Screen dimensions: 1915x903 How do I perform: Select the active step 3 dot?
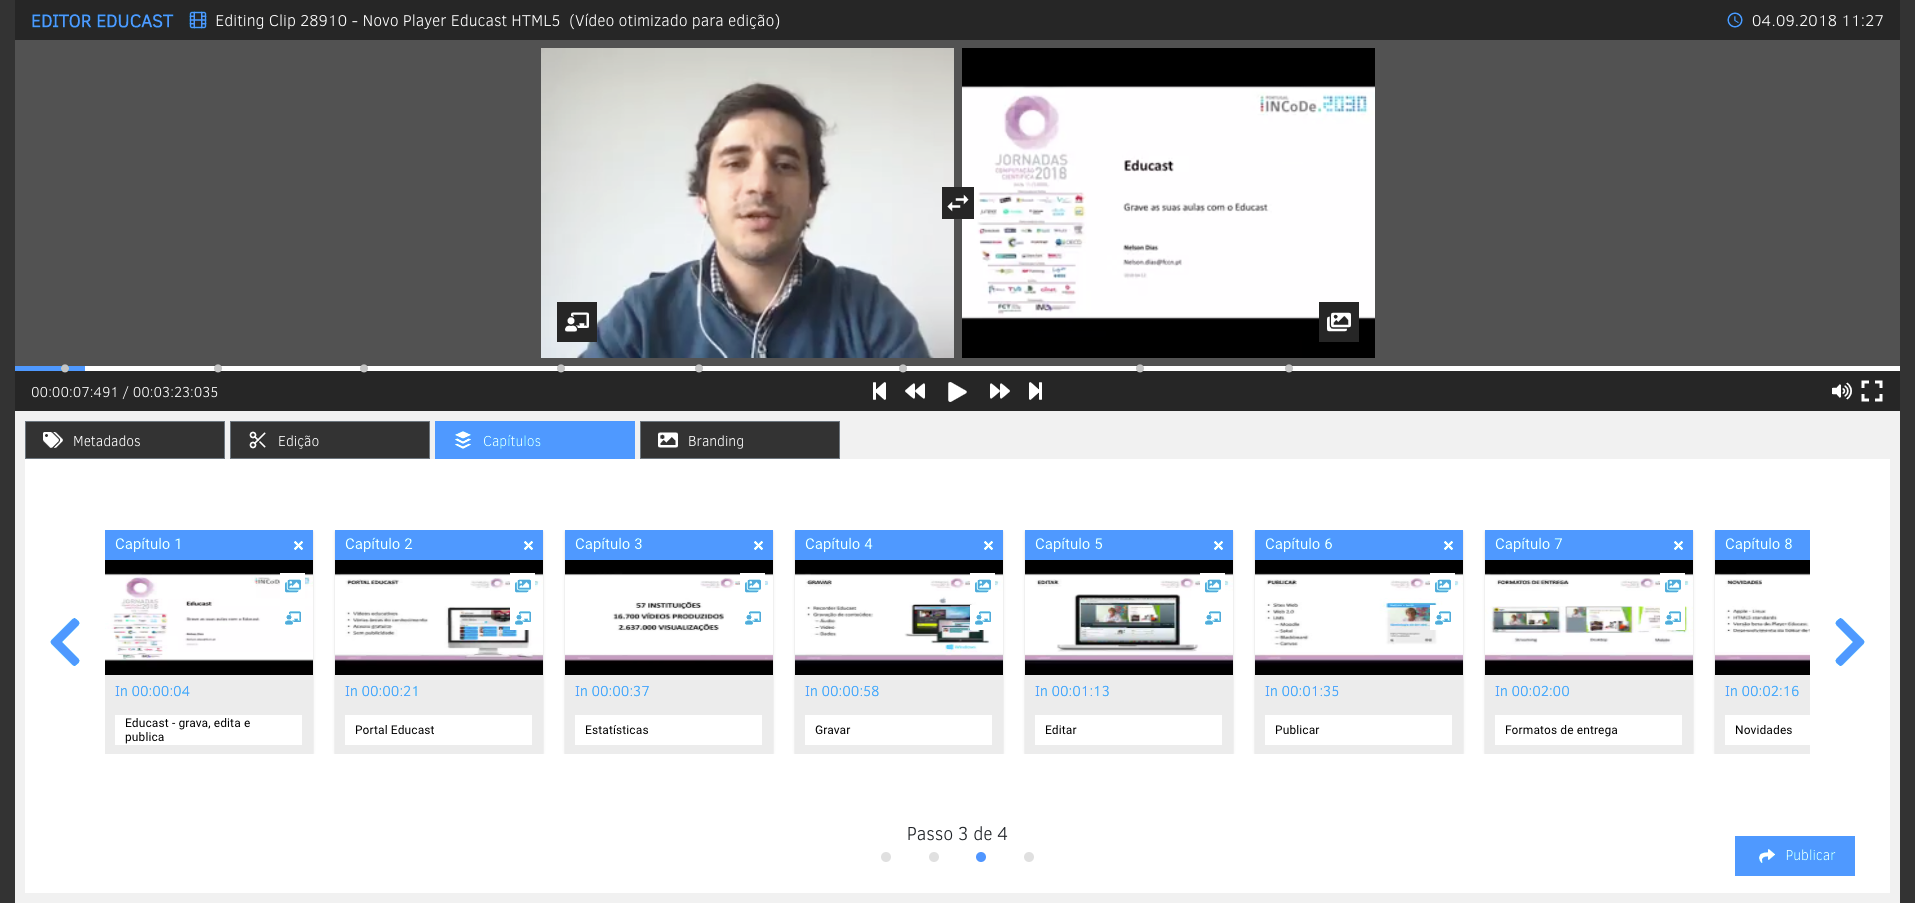(981, 857)
